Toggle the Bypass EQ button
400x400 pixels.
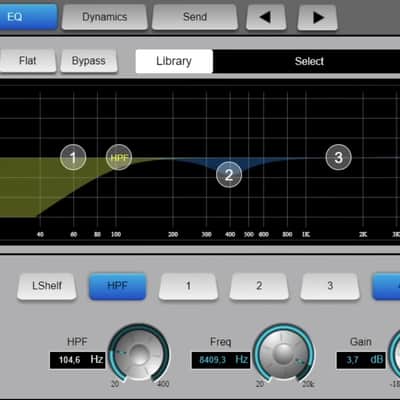(89, 61)
